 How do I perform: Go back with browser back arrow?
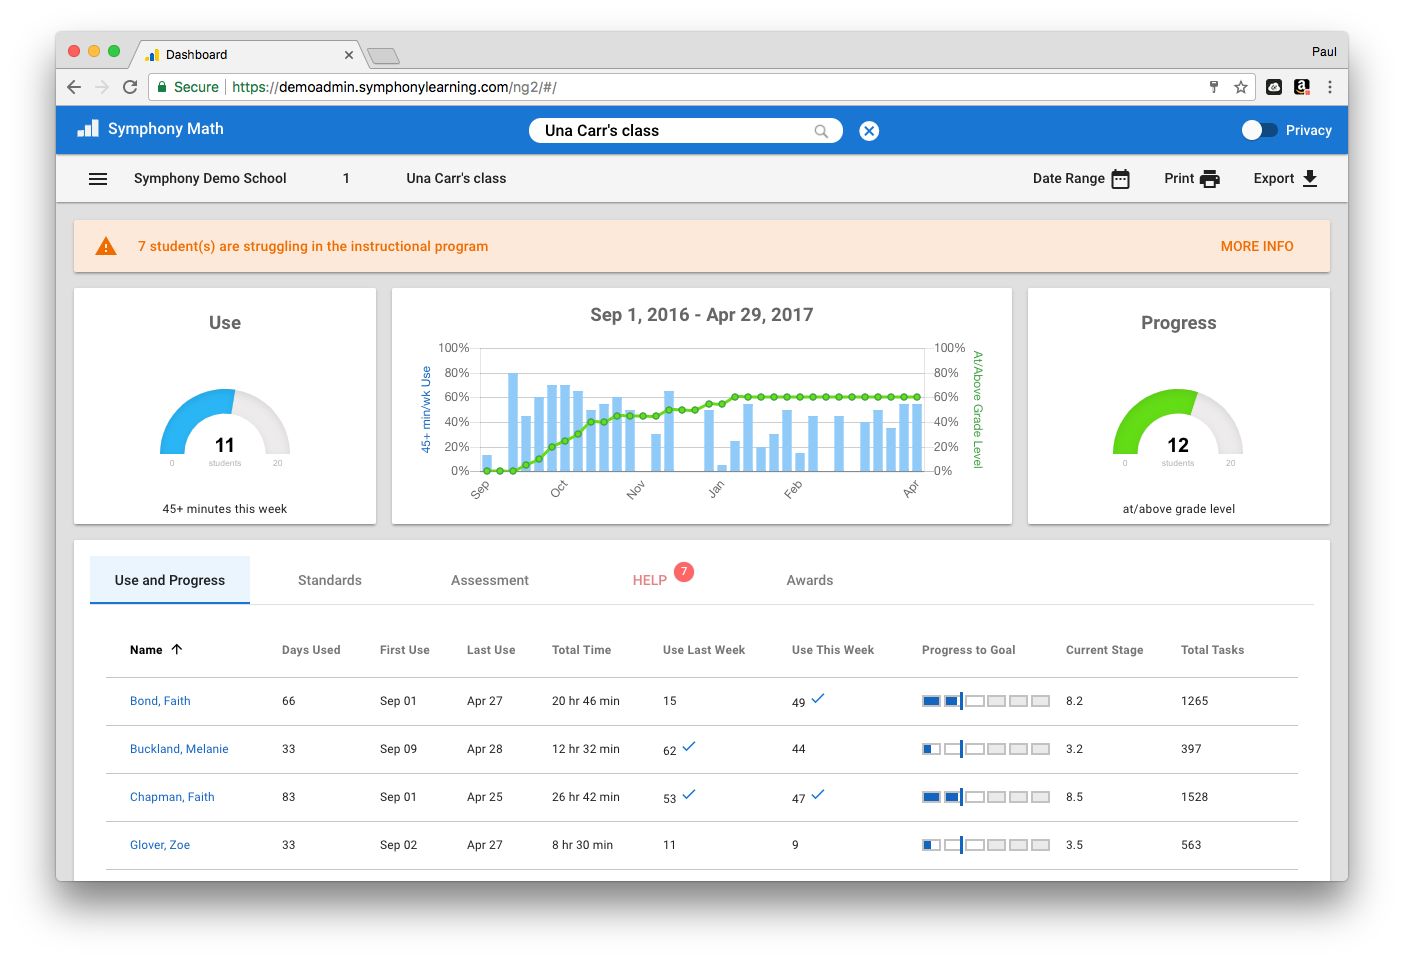pos(74,87)
